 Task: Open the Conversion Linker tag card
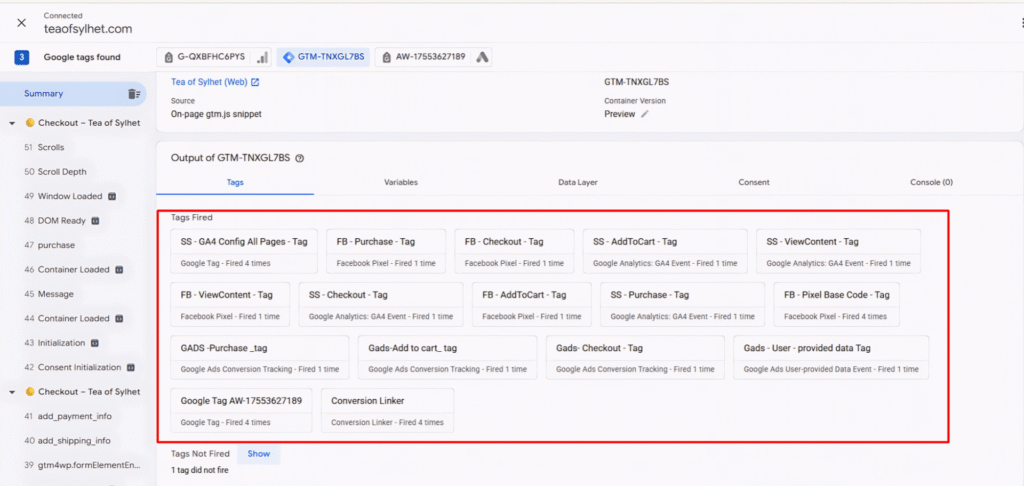pos(387,411)
